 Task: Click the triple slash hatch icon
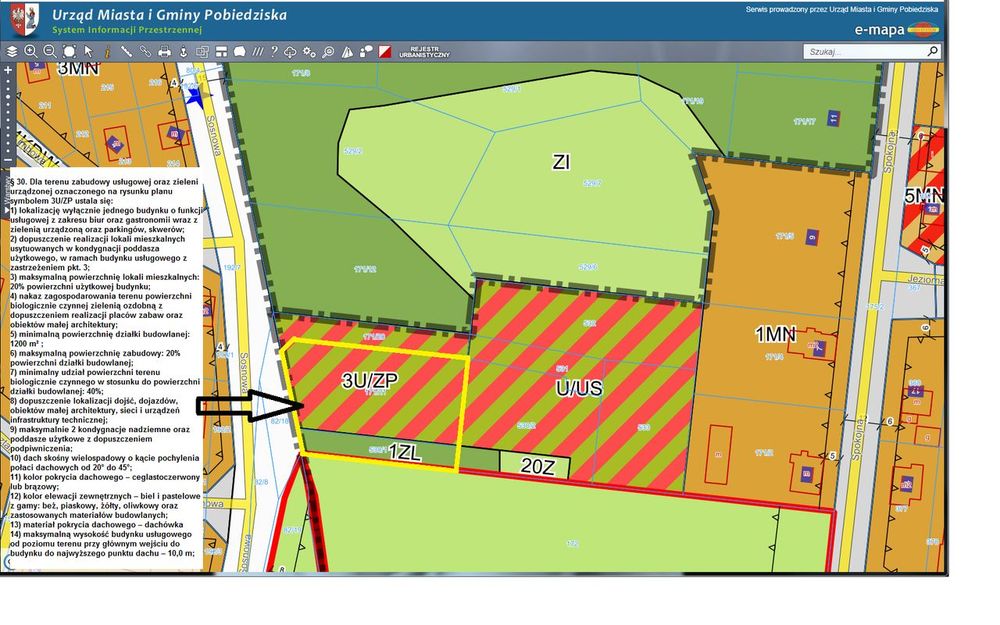[x=258, y=52]
